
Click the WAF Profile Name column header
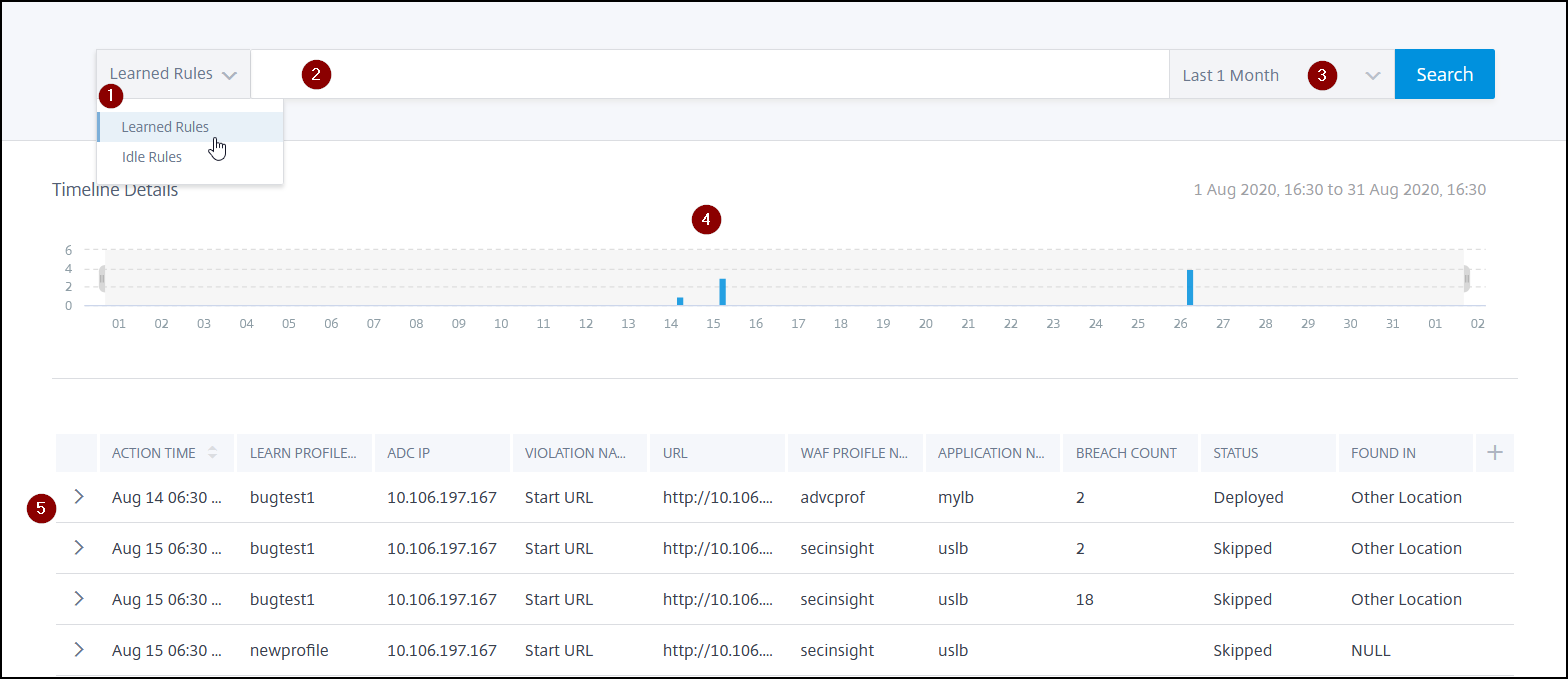856,453
